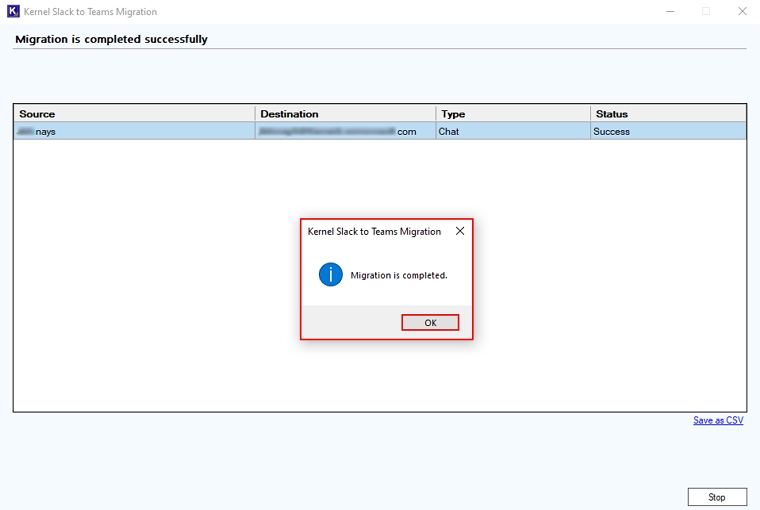Screen dimensions: 760x510
Task: Select the 'Chat' type cell
Action: click(513, 131)
